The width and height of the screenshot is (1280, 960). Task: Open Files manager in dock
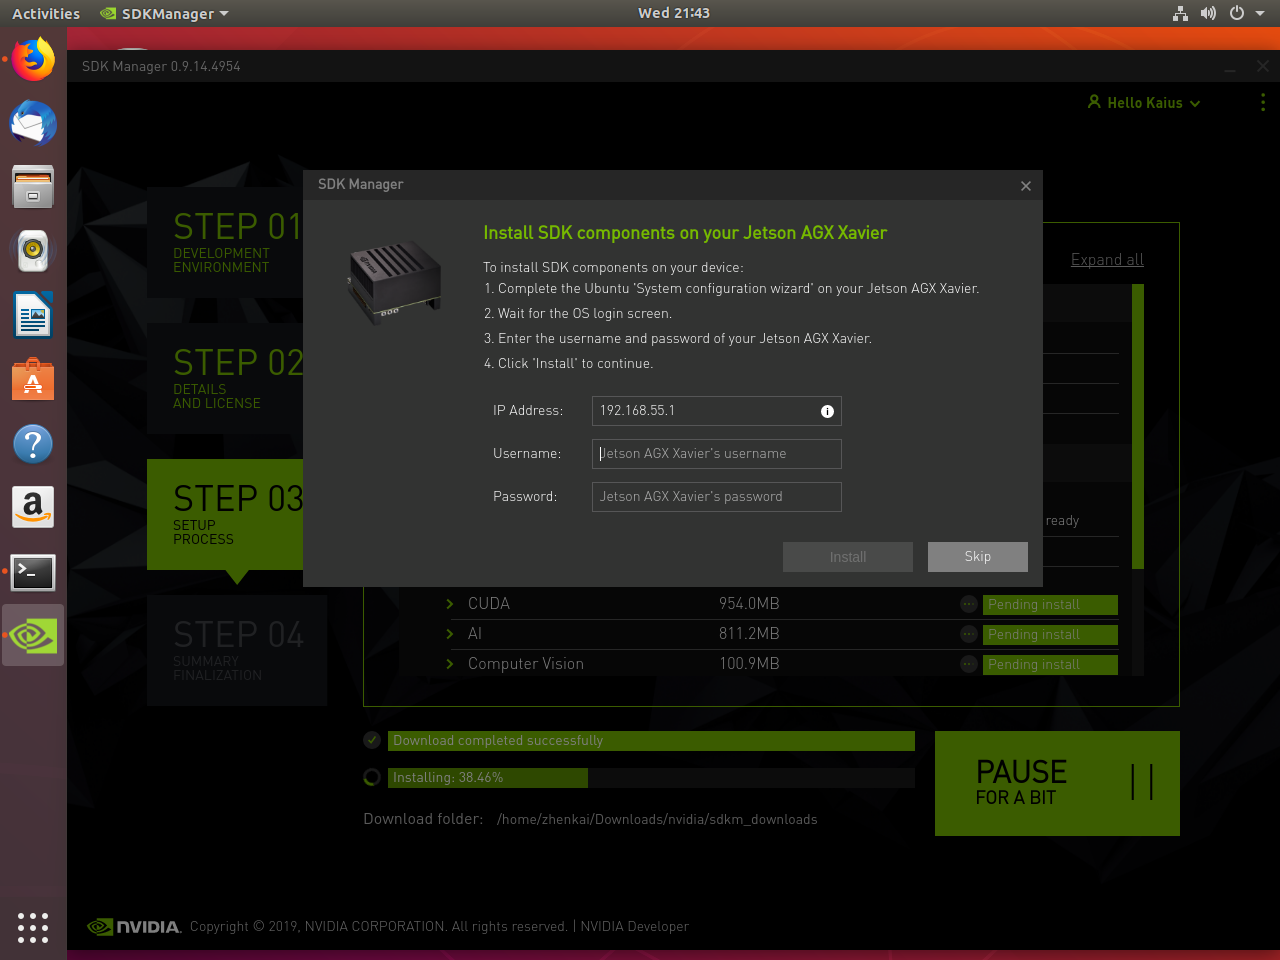[33, 187]
